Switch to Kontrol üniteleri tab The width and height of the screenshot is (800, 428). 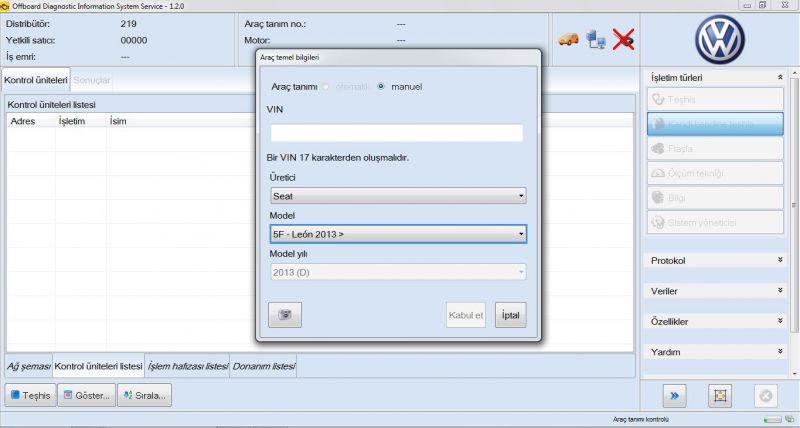pyautogui.click(x=36, y=80)
